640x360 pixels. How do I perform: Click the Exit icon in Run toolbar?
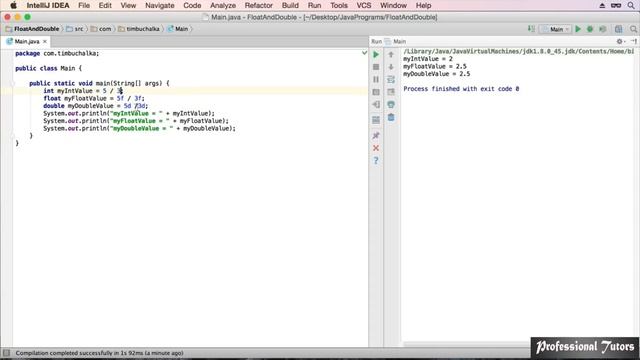[376, 104]
